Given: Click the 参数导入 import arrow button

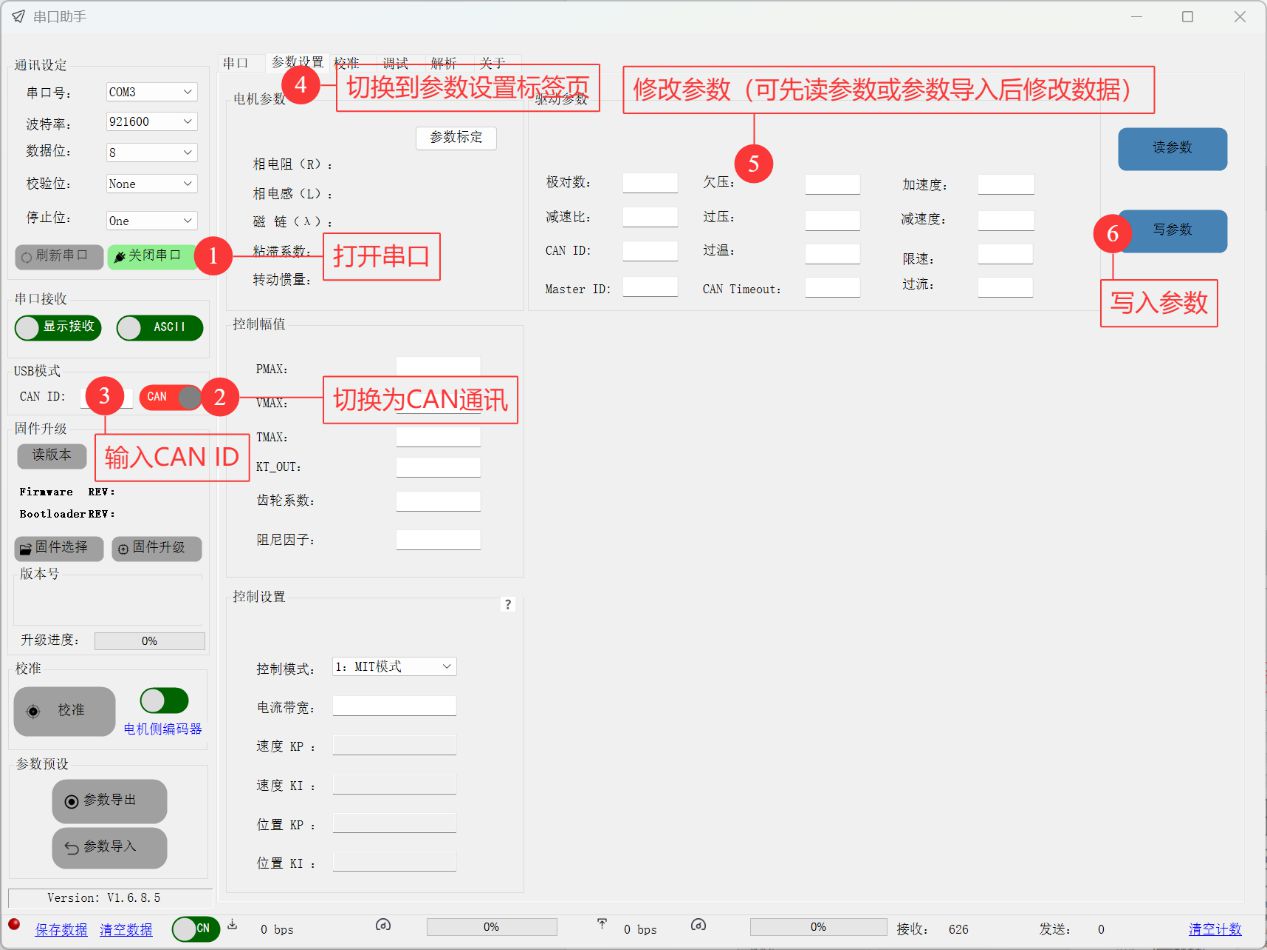Looking at the screenshot, I should click(109, 847).
